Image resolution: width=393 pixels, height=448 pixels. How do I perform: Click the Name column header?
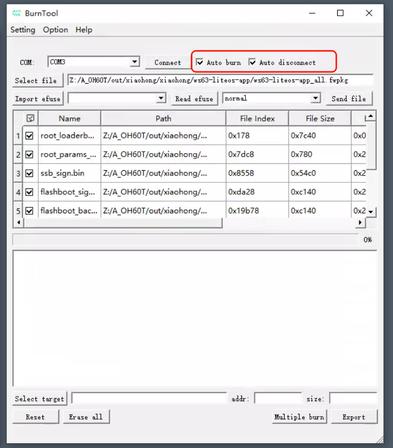click(x=69, y=118)
